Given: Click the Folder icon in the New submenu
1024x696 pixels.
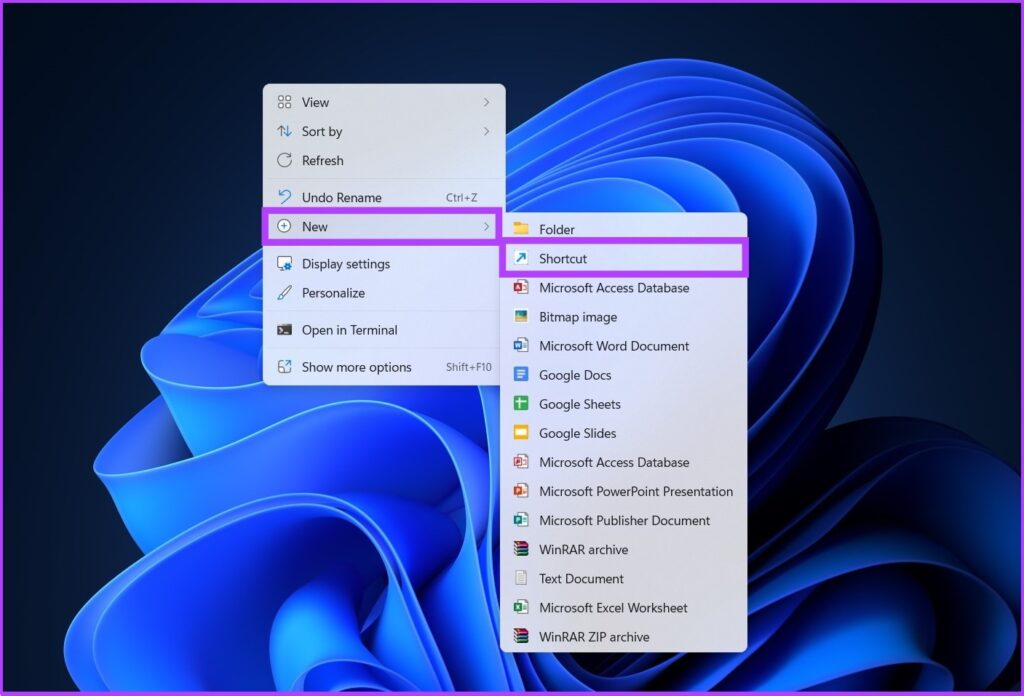Looking at the screenshot, I should [x=521, y=229].
